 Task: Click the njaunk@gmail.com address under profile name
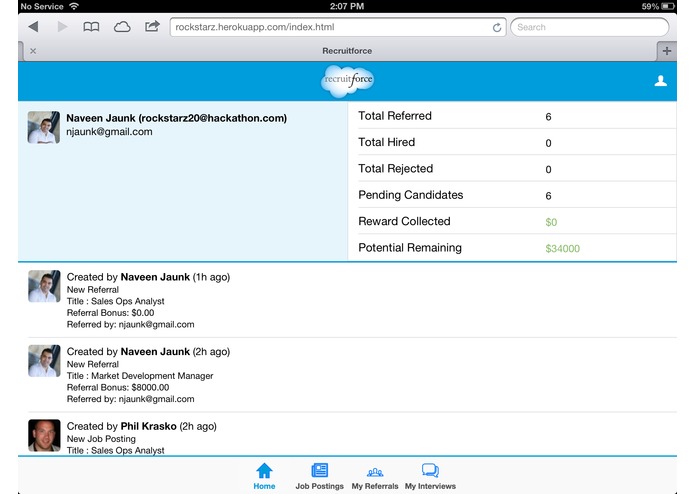[109, 132]
